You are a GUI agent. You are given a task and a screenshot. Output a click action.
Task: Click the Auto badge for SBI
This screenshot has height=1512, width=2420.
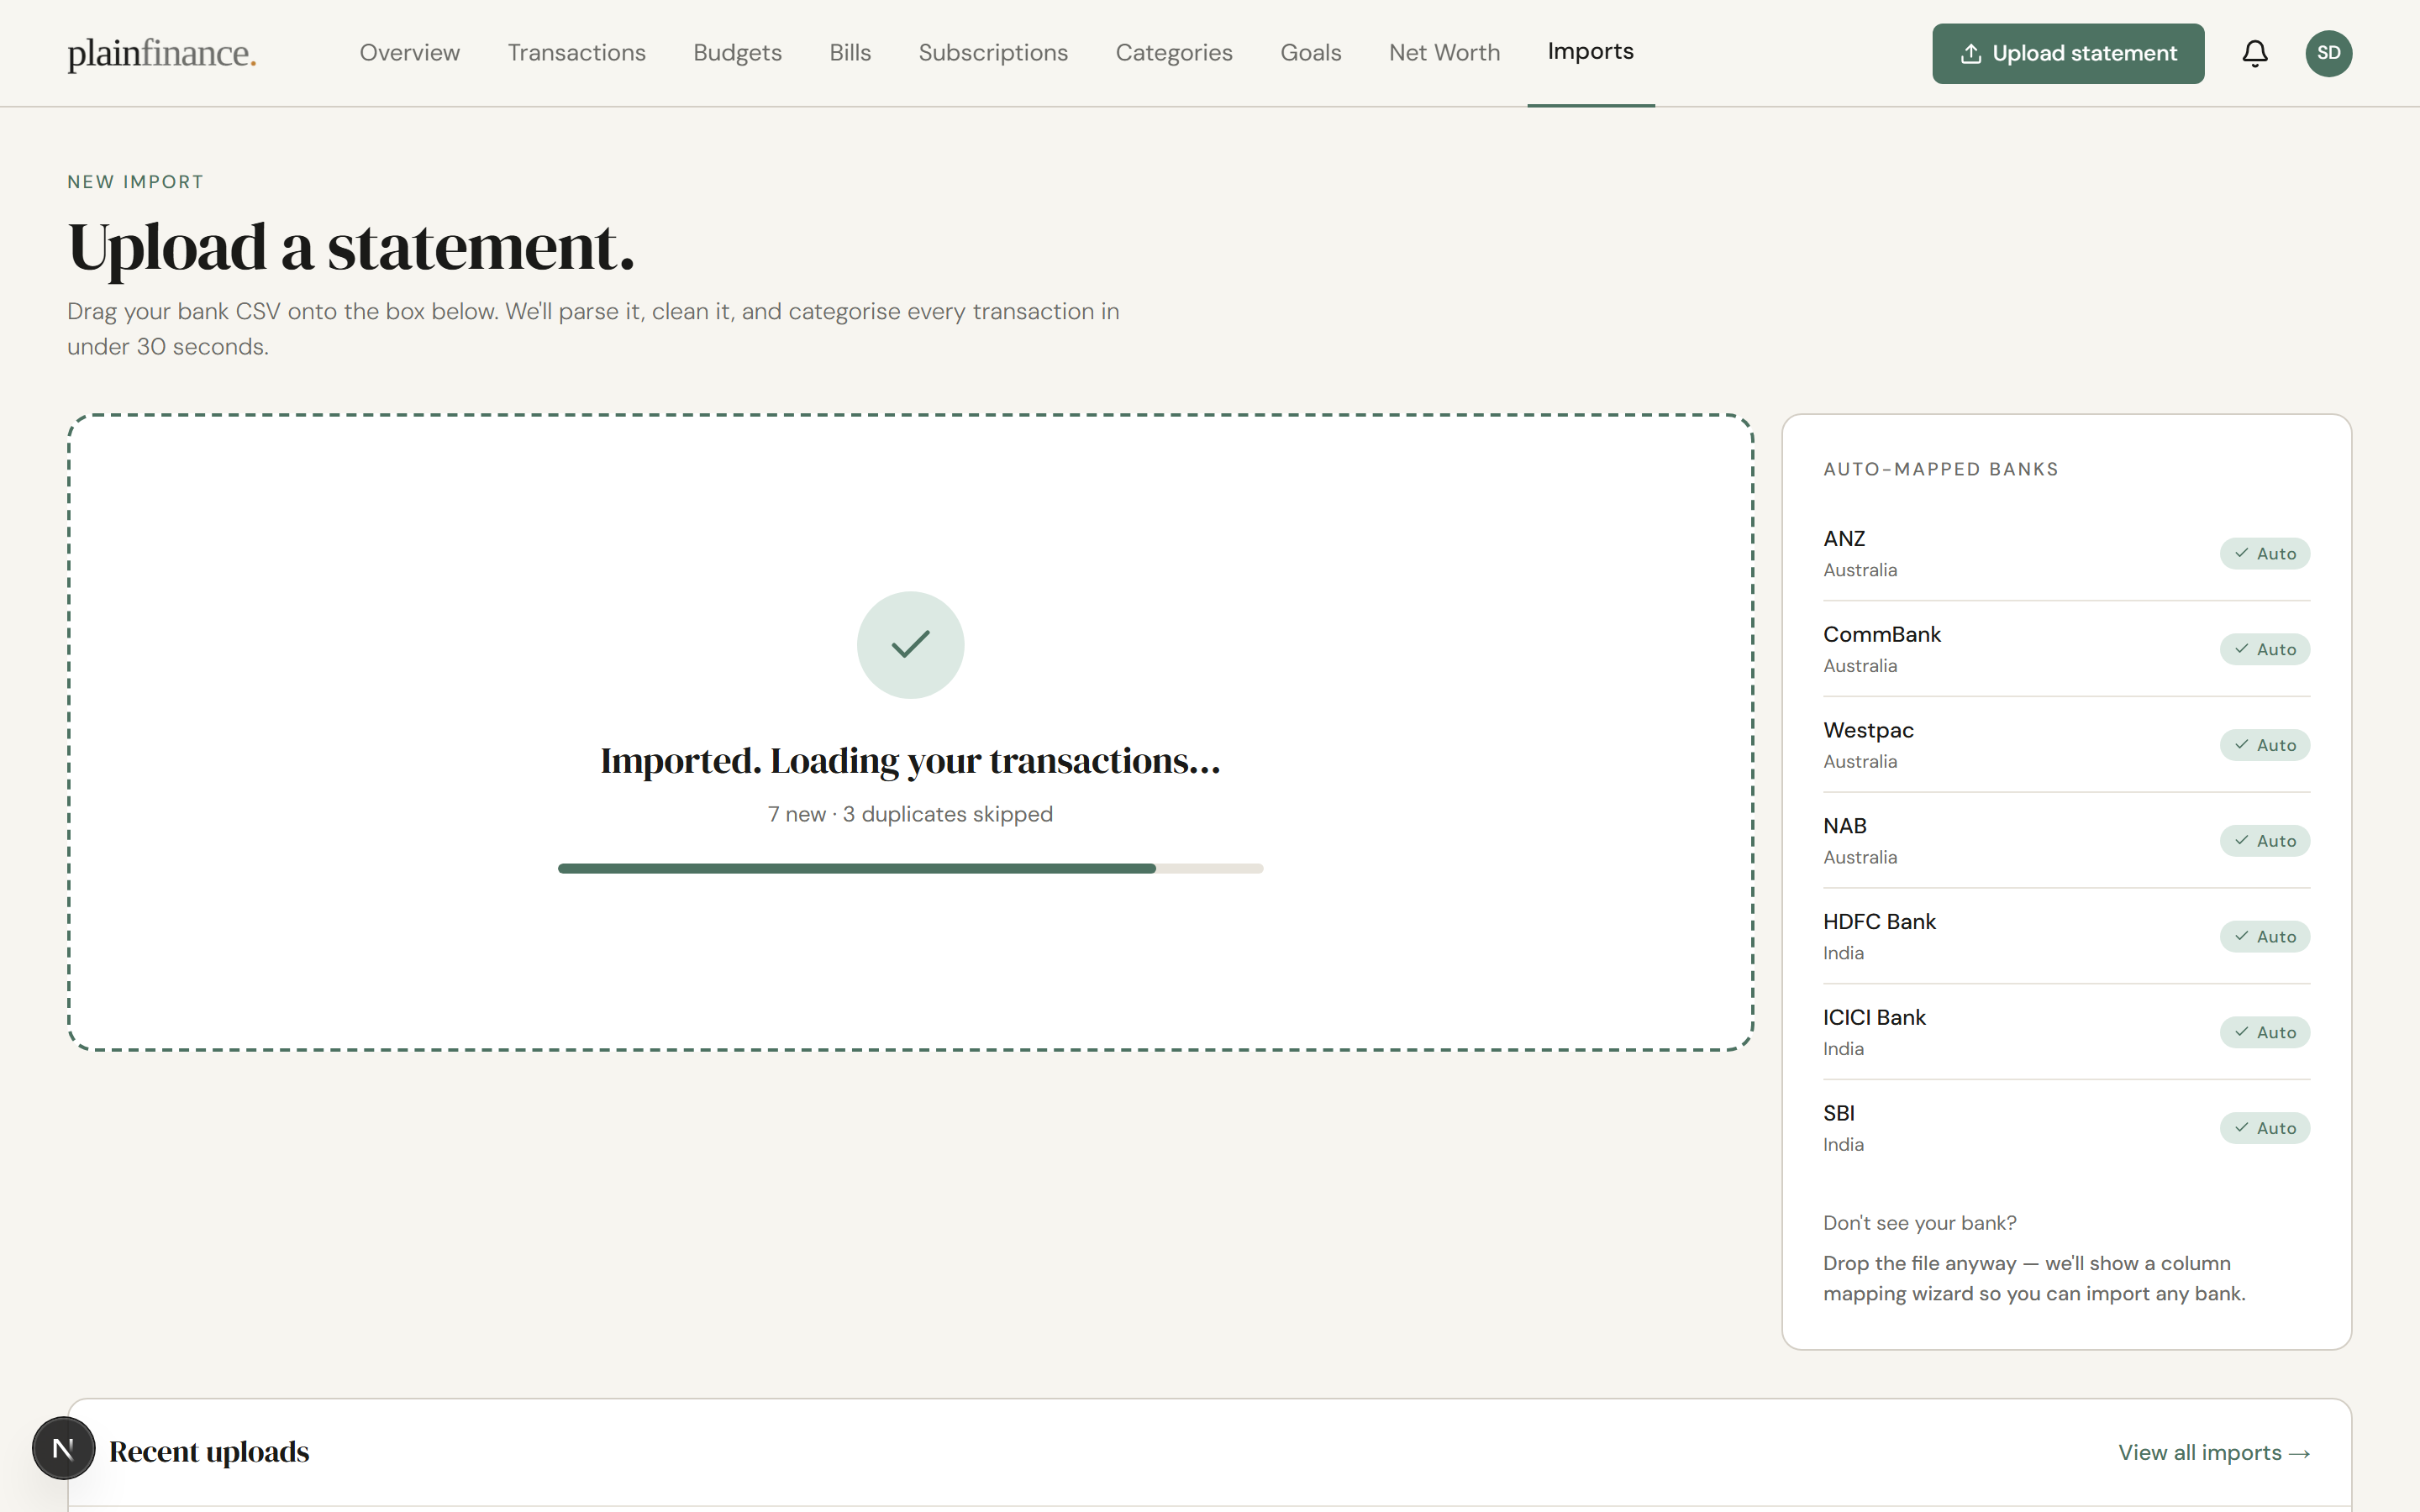(2264, 1128)
